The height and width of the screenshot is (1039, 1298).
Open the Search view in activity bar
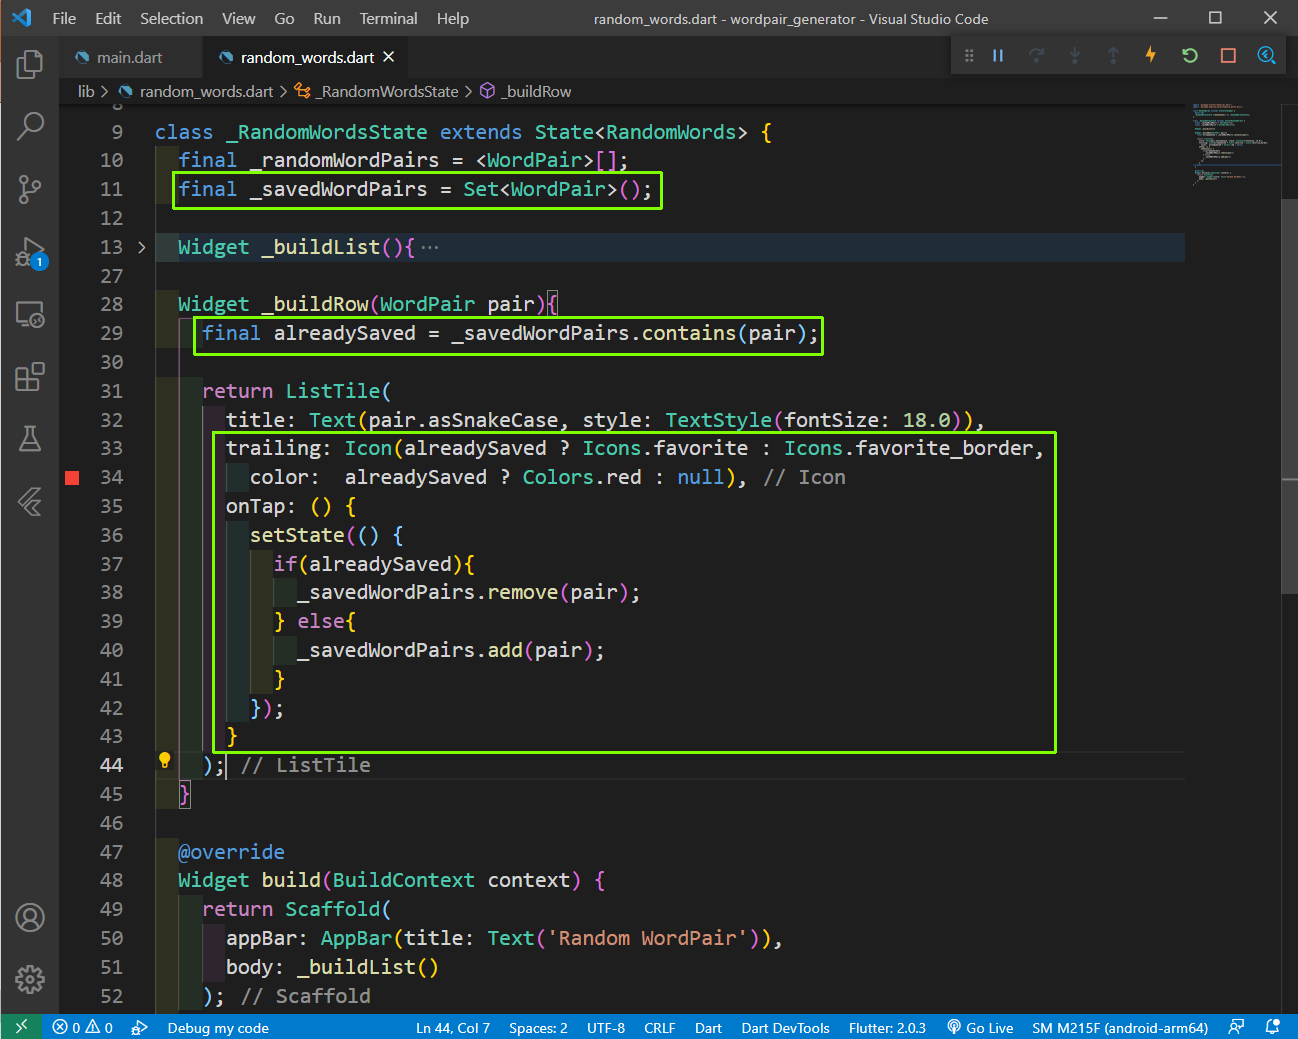[x=30, y=126]
